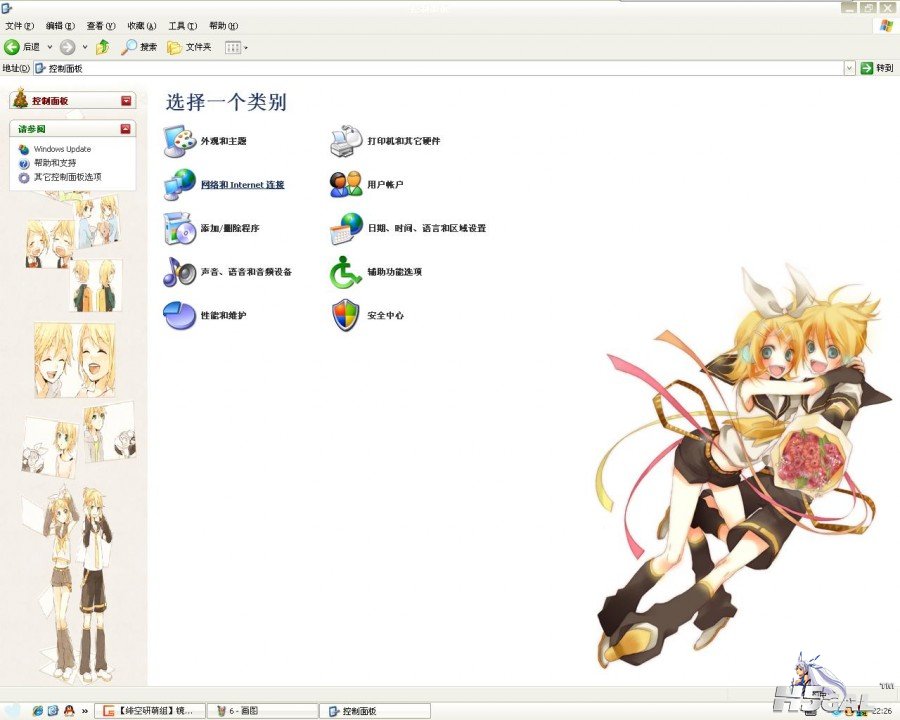Click the 帮助和支持 question mark icon
The width and height of the screenshot is (900, 720).
pyautogui.click(x=24, y=163)
